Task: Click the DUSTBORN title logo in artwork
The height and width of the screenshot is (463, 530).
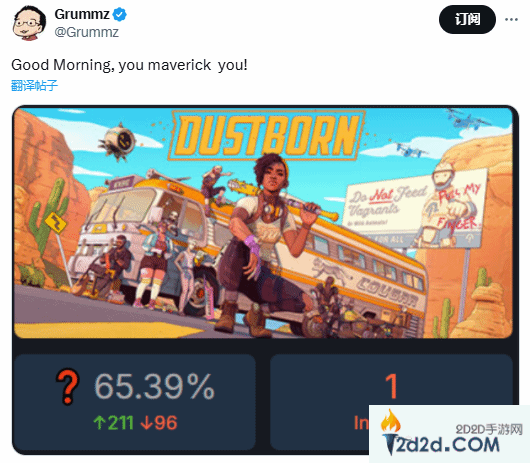Action: pos(267,135)
